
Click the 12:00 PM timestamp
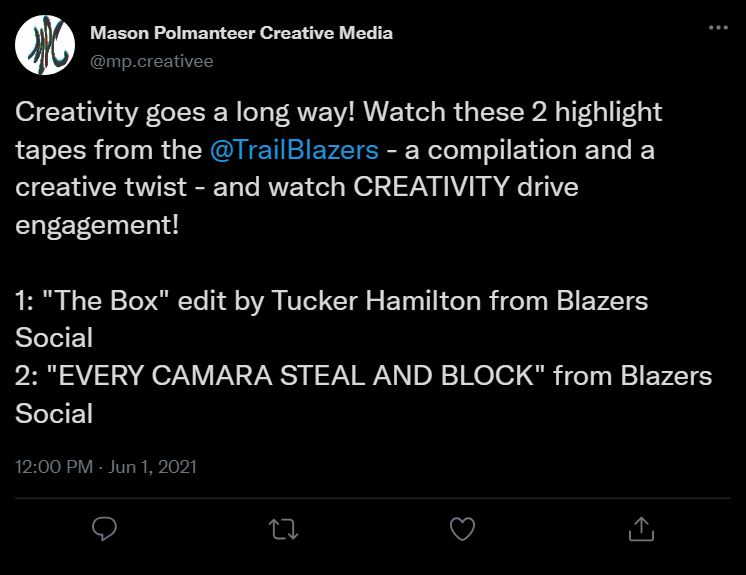(50, 467)
